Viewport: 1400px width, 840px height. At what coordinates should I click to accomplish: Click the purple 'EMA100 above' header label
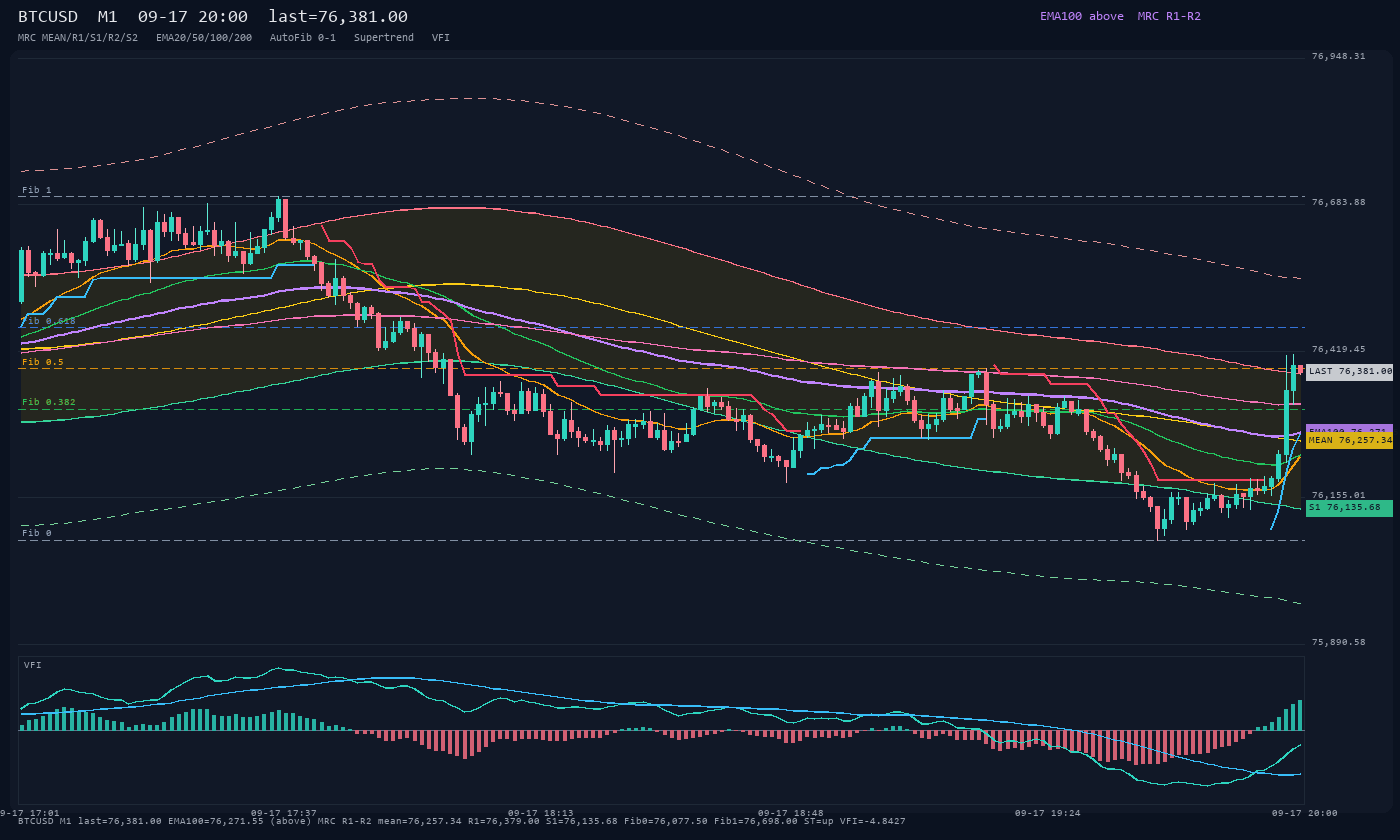point(1081,16)
